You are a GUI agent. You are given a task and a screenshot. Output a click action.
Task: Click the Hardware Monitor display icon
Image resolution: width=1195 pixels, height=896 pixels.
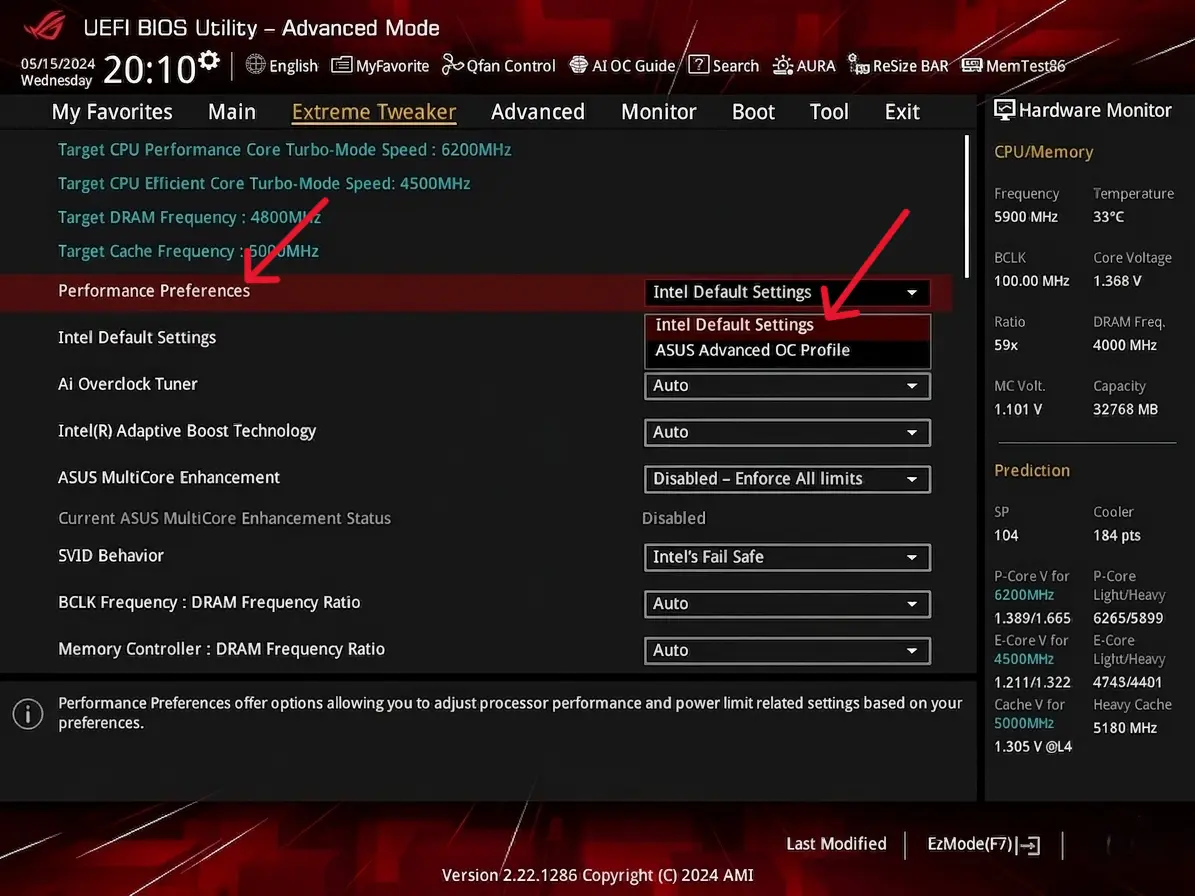1004,110
